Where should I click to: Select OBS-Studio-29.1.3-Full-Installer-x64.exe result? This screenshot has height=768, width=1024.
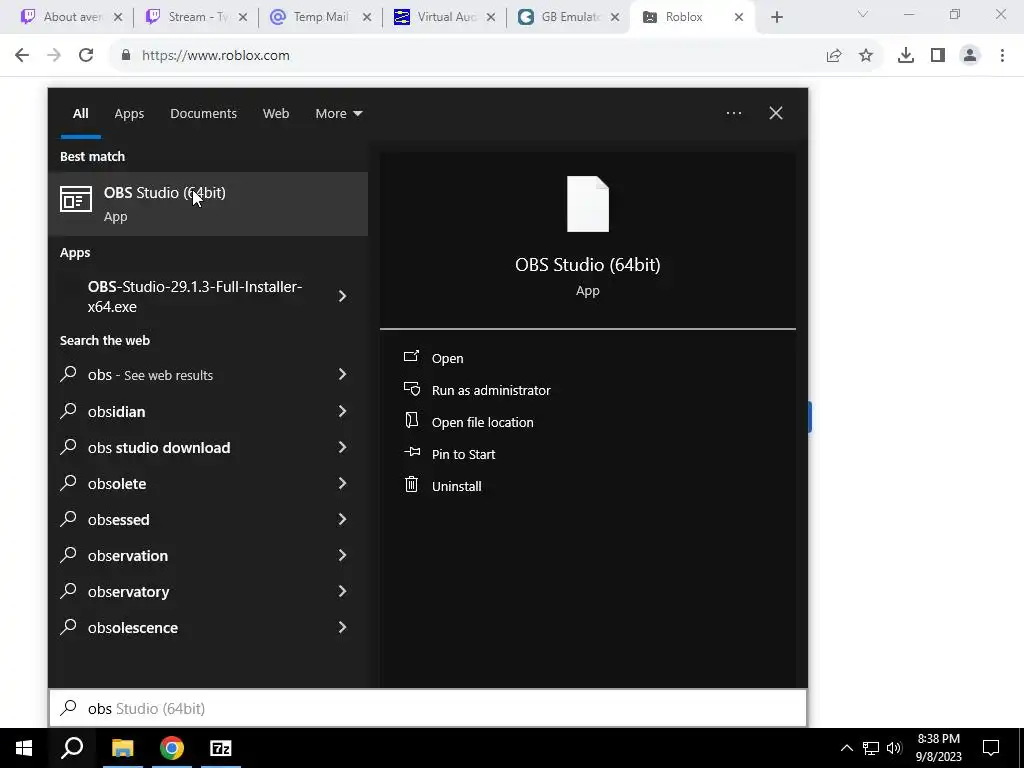coord(195,296)
